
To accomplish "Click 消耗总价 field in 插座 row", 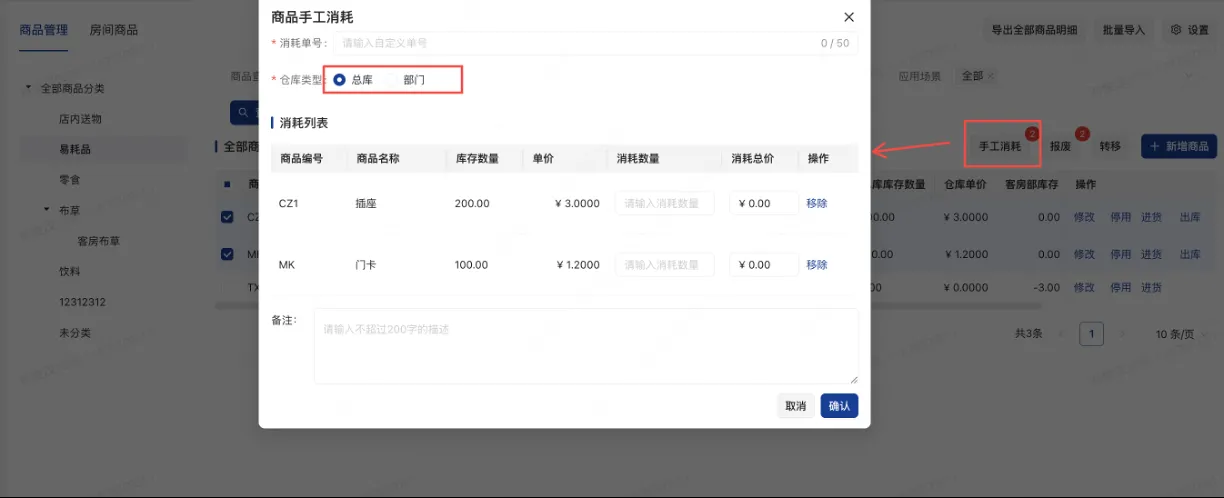I will [764, 203].
